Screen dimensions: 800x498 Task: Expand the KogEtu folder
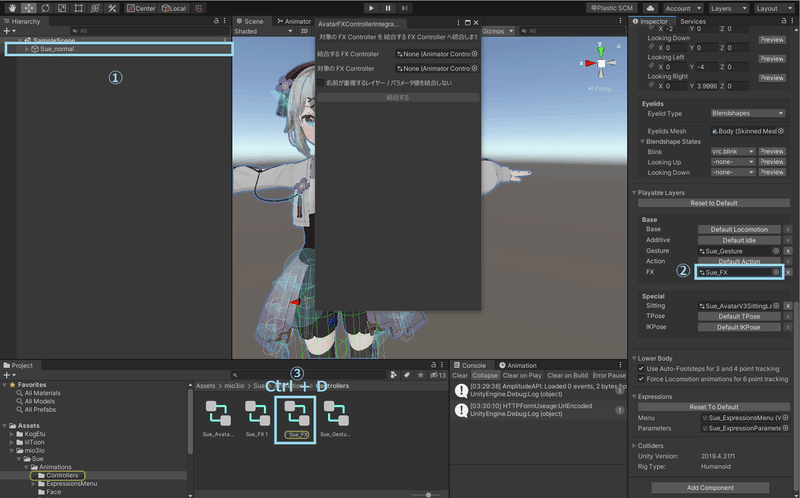12,434
